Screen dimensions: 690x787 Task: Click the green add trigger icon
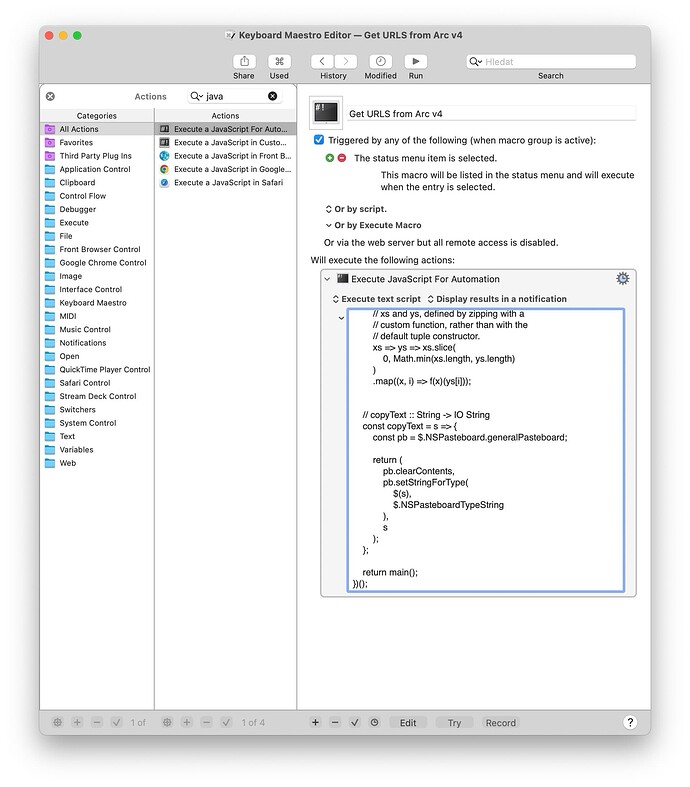click(x=330, y=158)
